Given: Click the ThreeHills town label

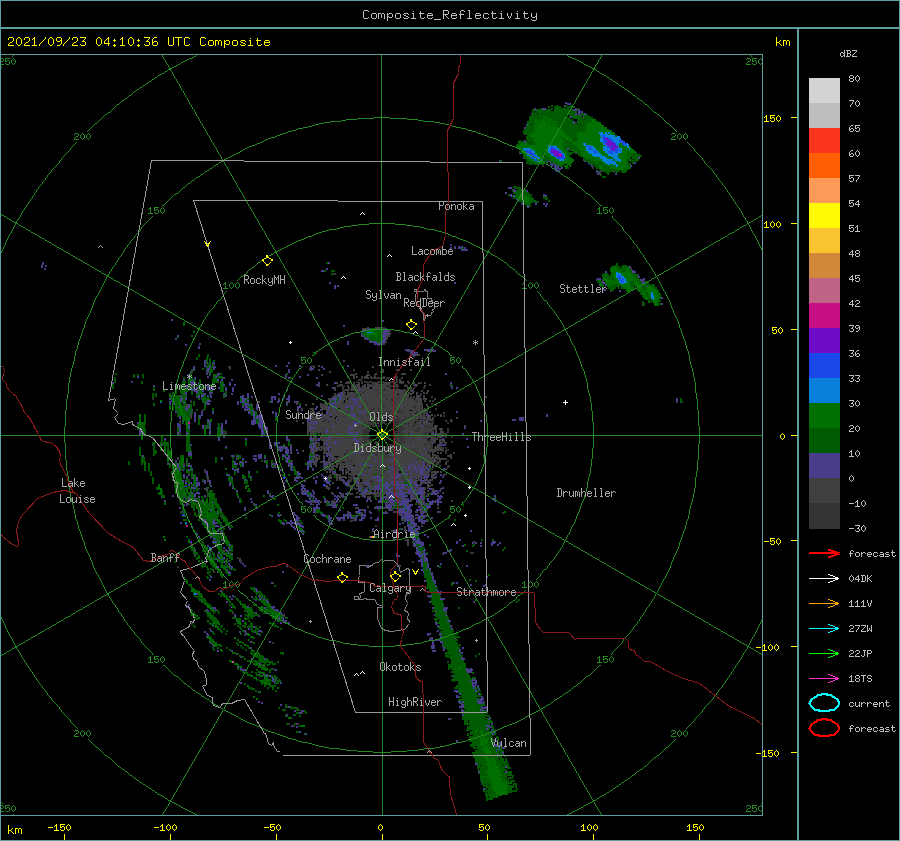Looking at the screenshot, I should click(x=501, y=437).
